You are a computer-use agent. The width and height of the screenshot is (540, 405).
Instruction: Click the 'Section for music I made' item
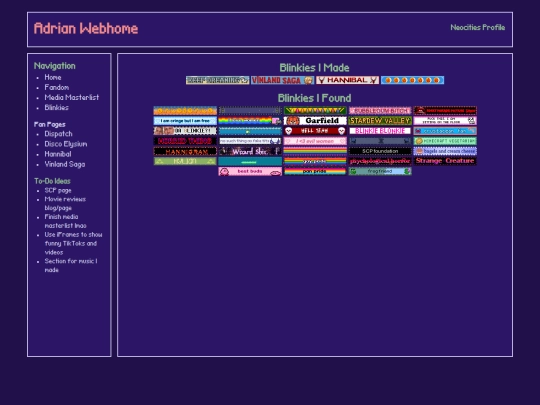(71, 266)
